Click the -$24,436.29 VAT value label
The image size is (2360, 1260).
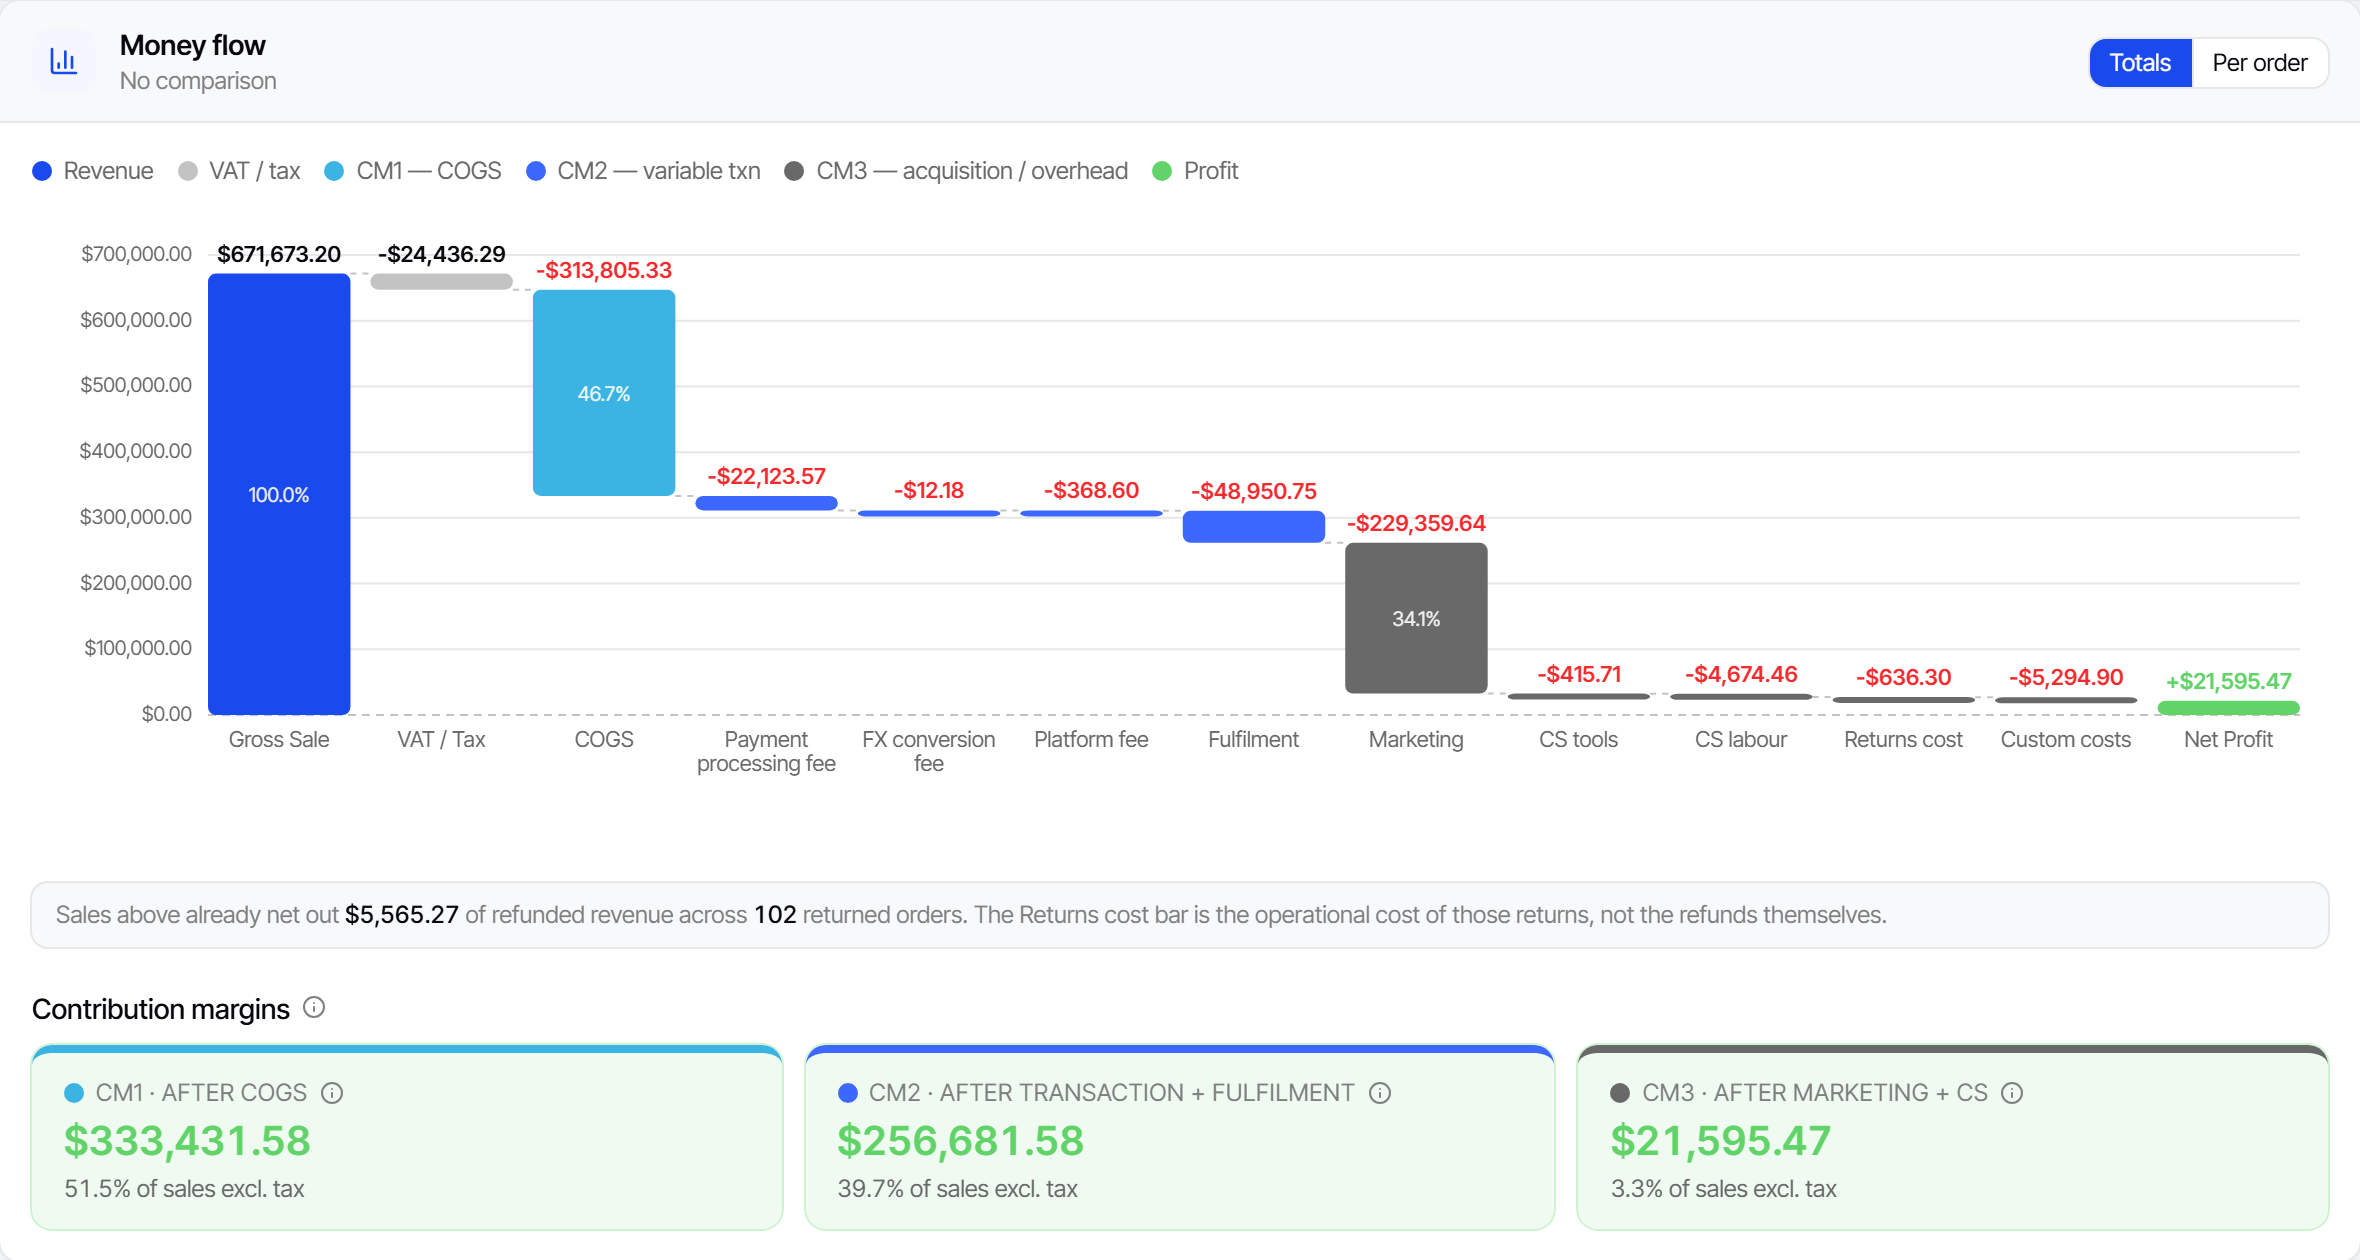441,254
